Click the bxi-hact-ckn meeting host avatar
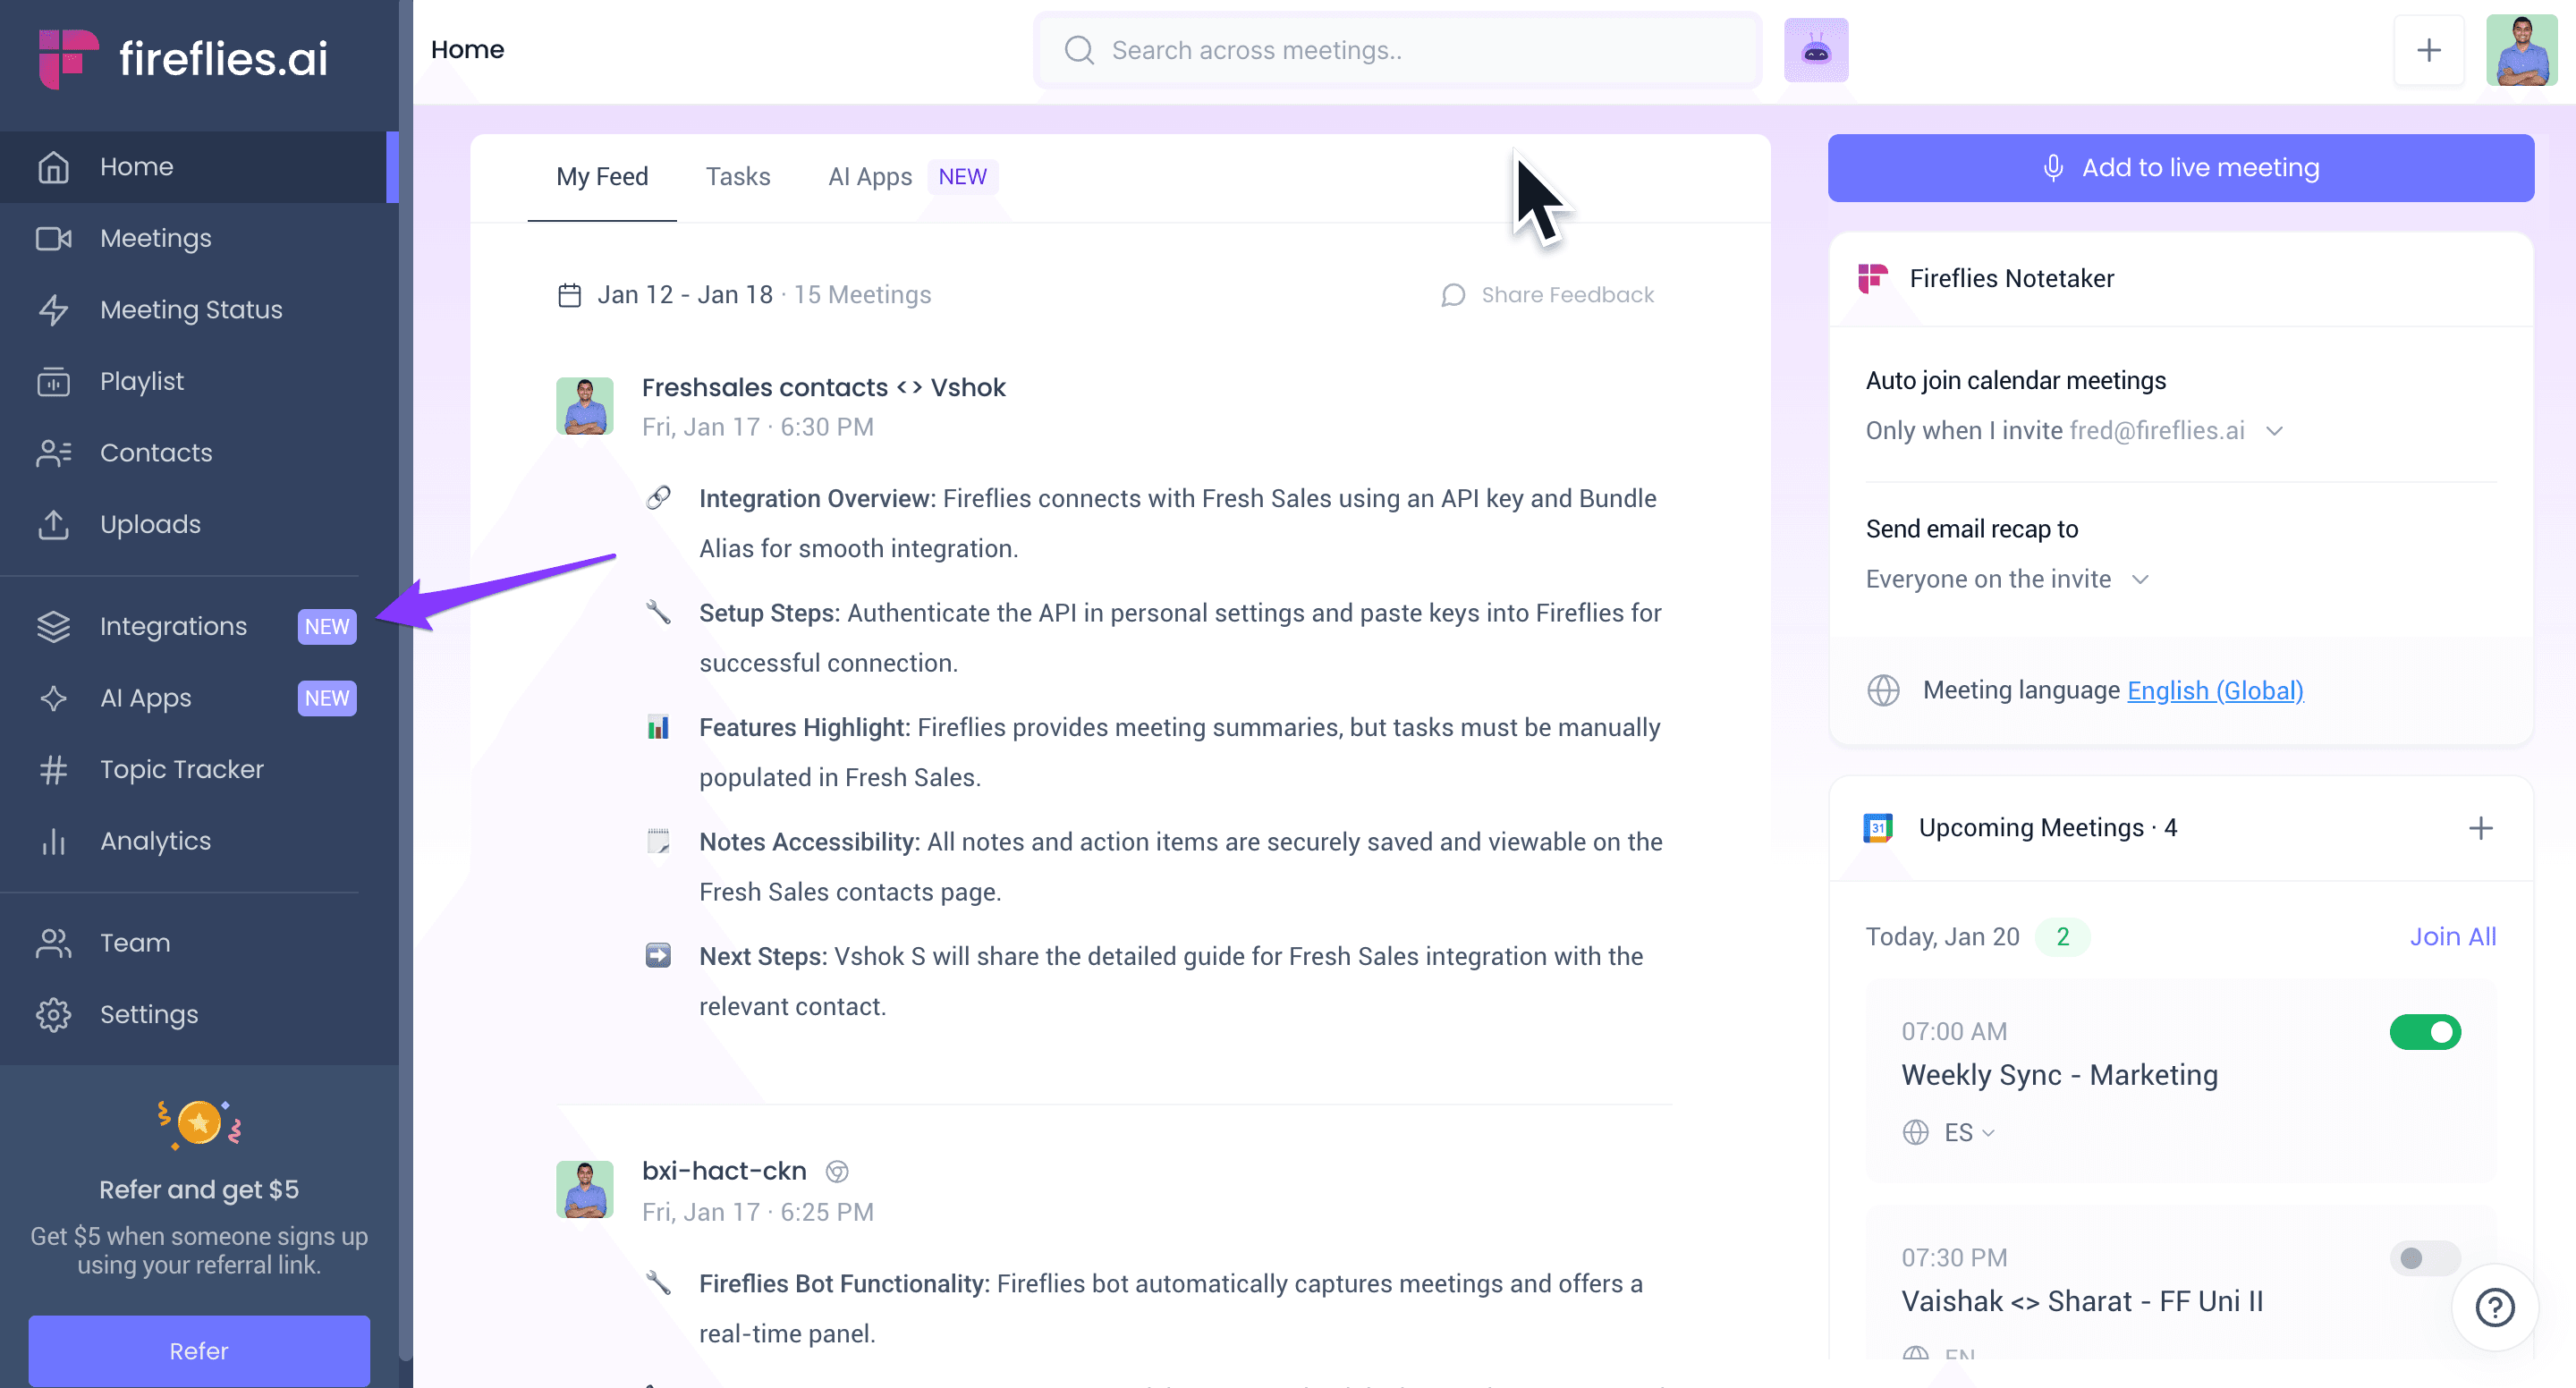Image resolution: width=2576 pixels, height=1388 pixels. pyautogui.click(x=584, y=1190)
